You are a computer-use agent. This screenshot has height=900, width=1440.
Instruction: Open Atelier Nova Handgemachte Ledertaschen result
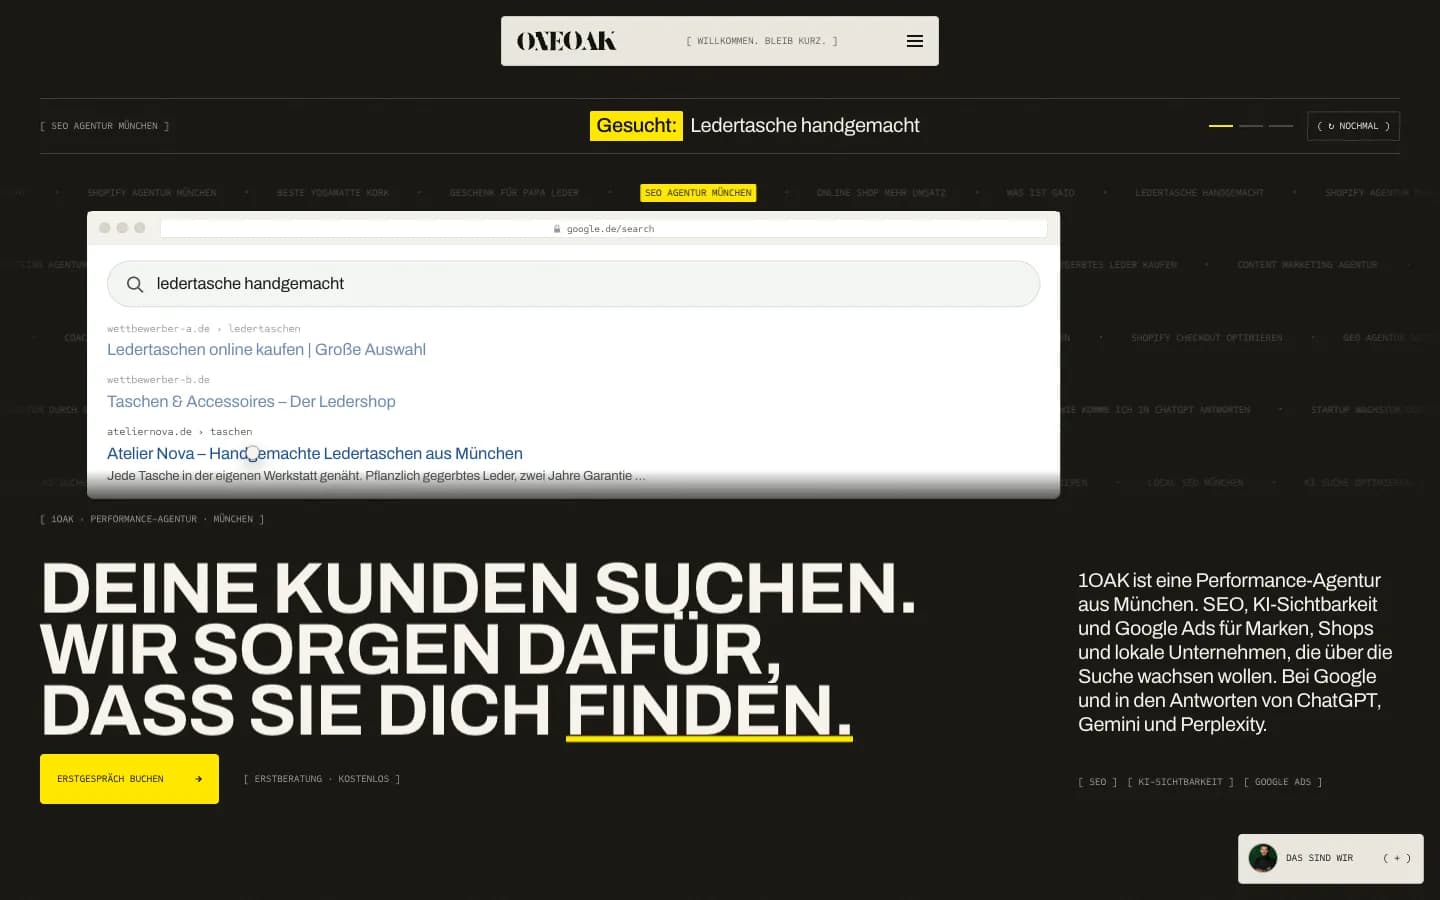pyautogui.click(x=315, y=453)
